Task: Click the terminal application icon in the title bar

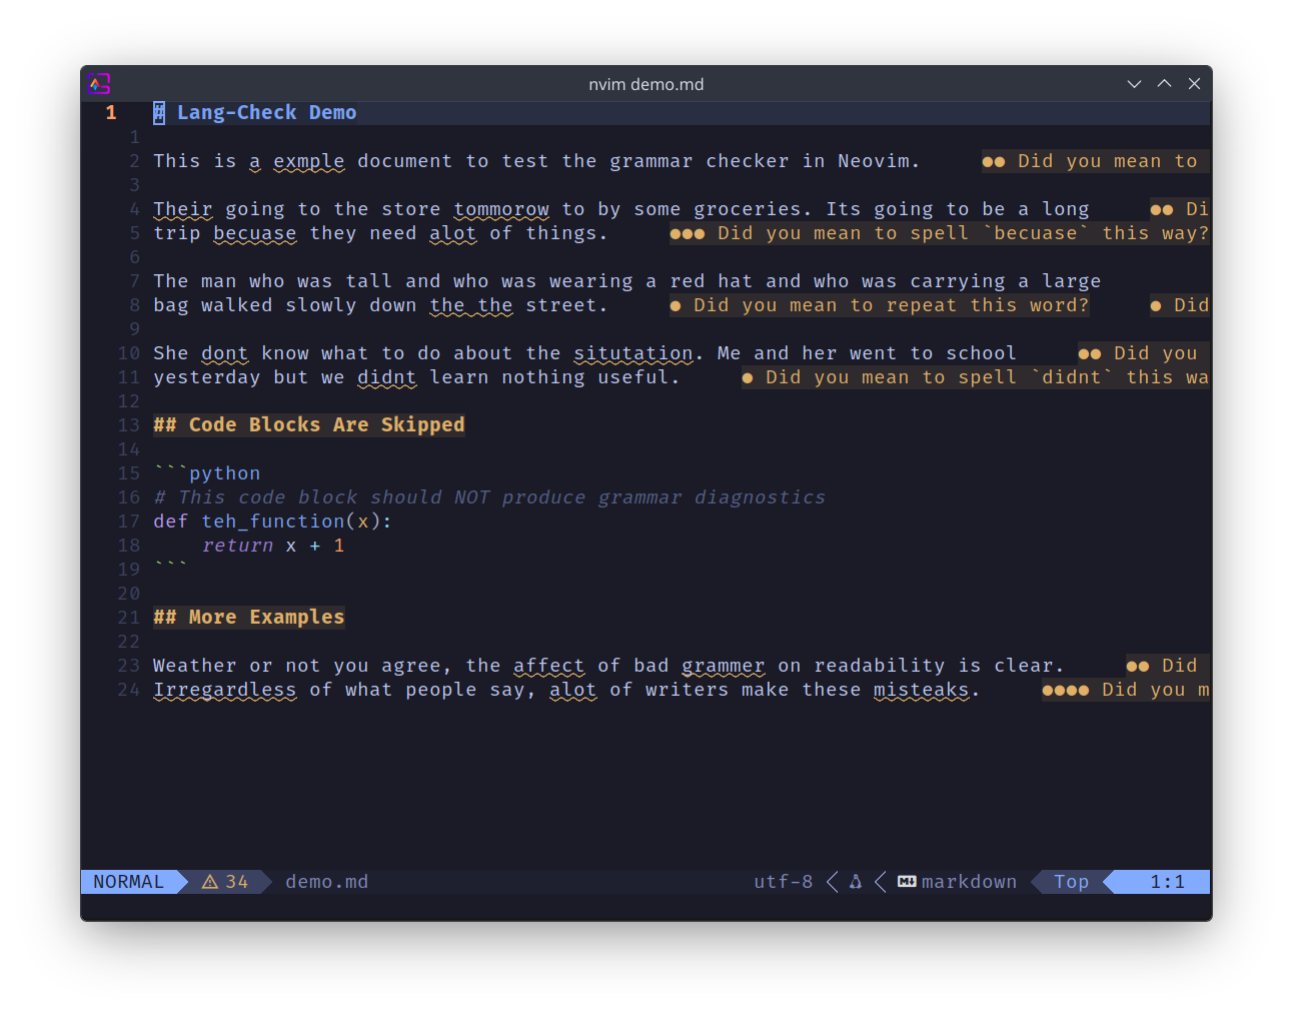Action: (x=98, y=83)
